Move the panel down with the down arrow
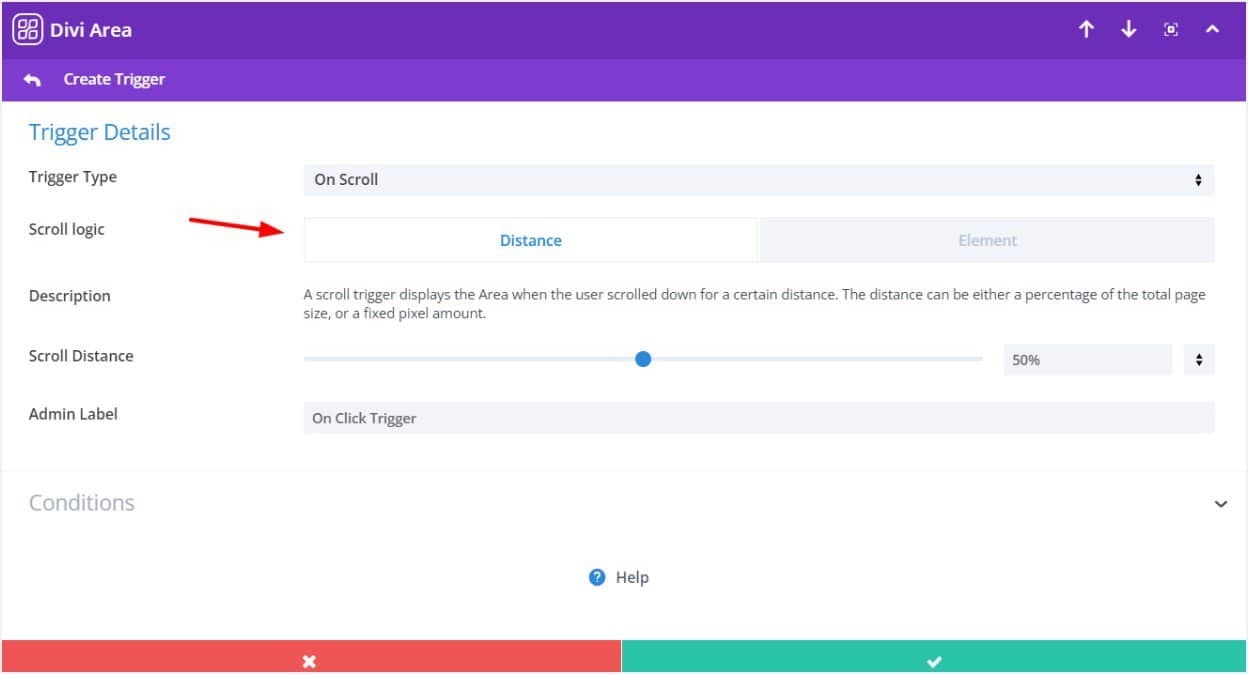 (x=1129, y=30)
